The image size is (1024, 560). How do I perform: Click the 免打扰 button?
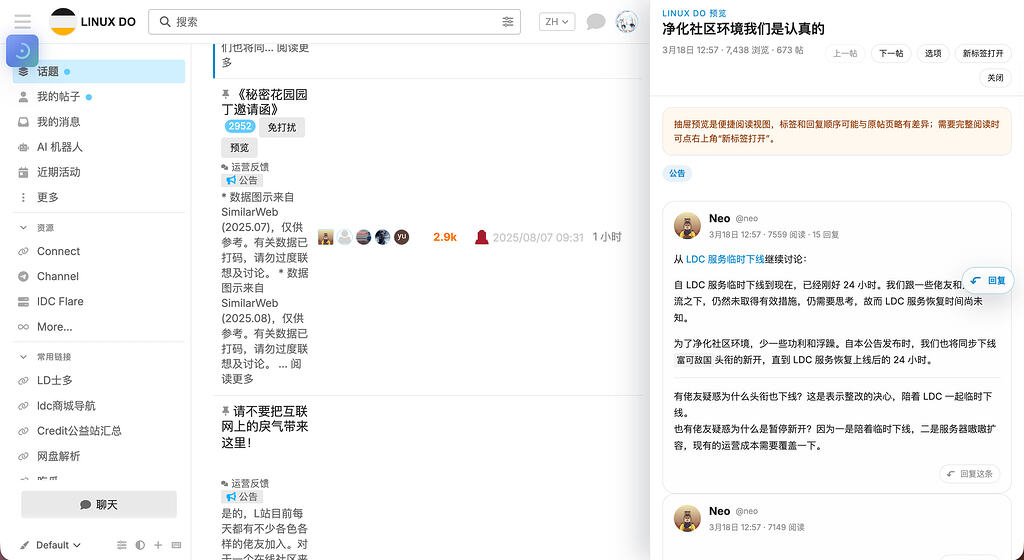click(x=282, y=127)
